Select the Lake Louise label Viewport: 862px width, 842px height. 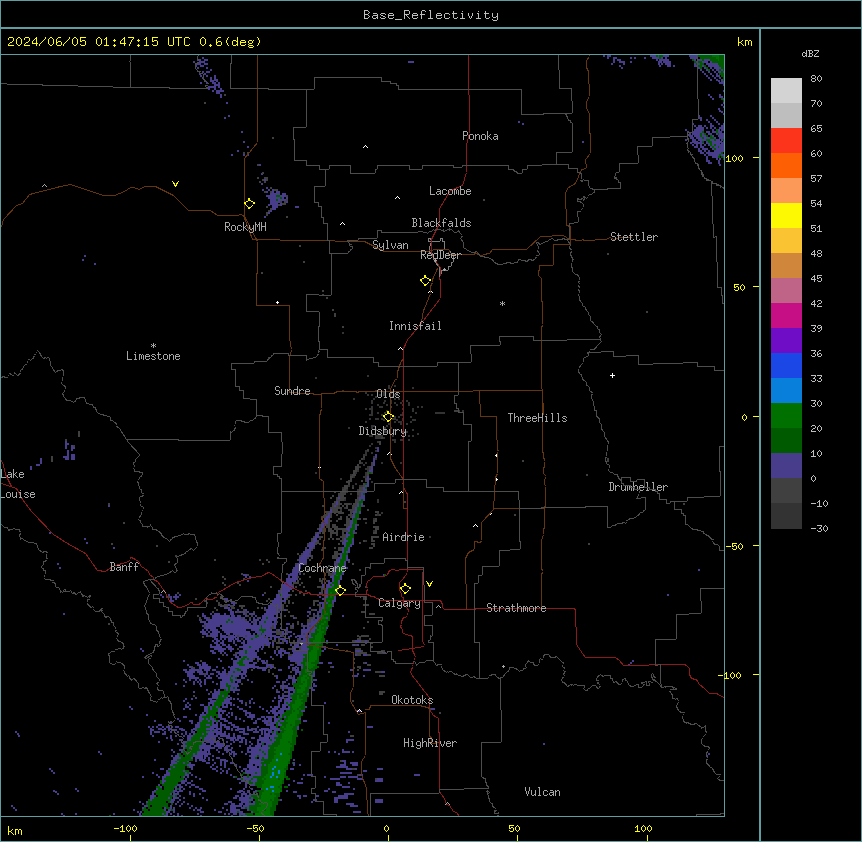(x=18, y=484)
